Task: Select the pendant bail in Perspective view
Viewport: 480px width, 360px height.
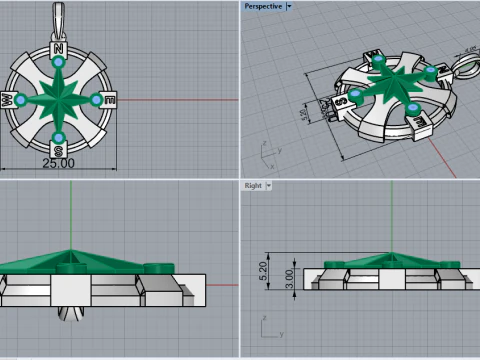Action: pyautogui.click(x=466, y=67)
